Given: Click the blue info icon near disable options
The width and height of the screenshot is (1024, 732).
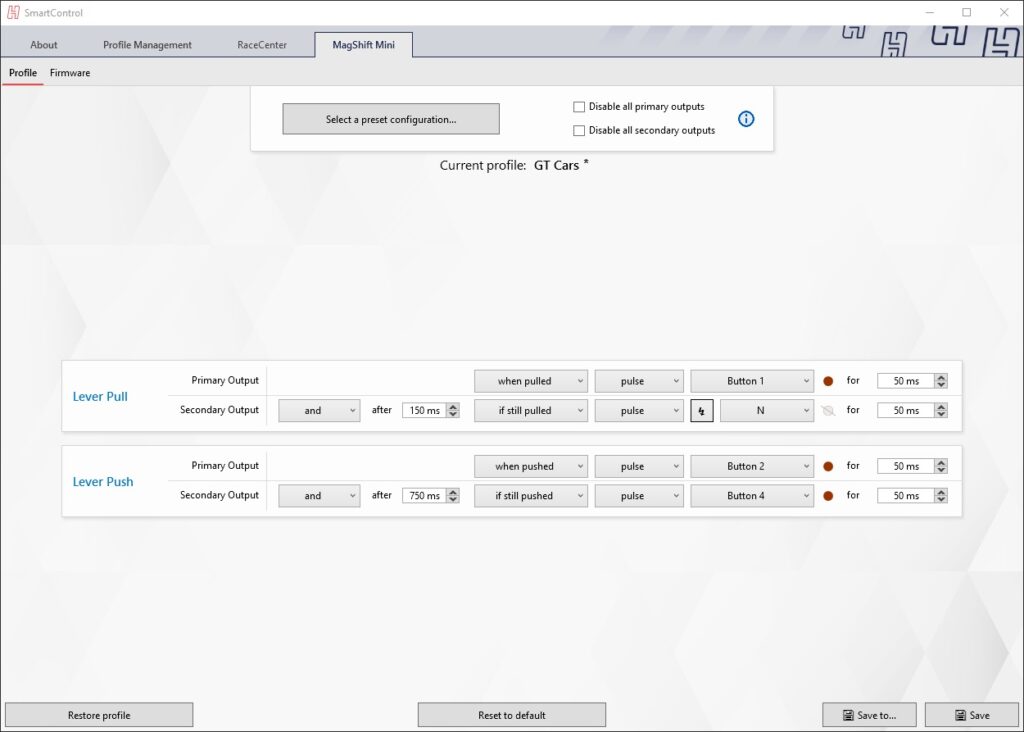Looking at the screenshot, I should pos(746,119).
